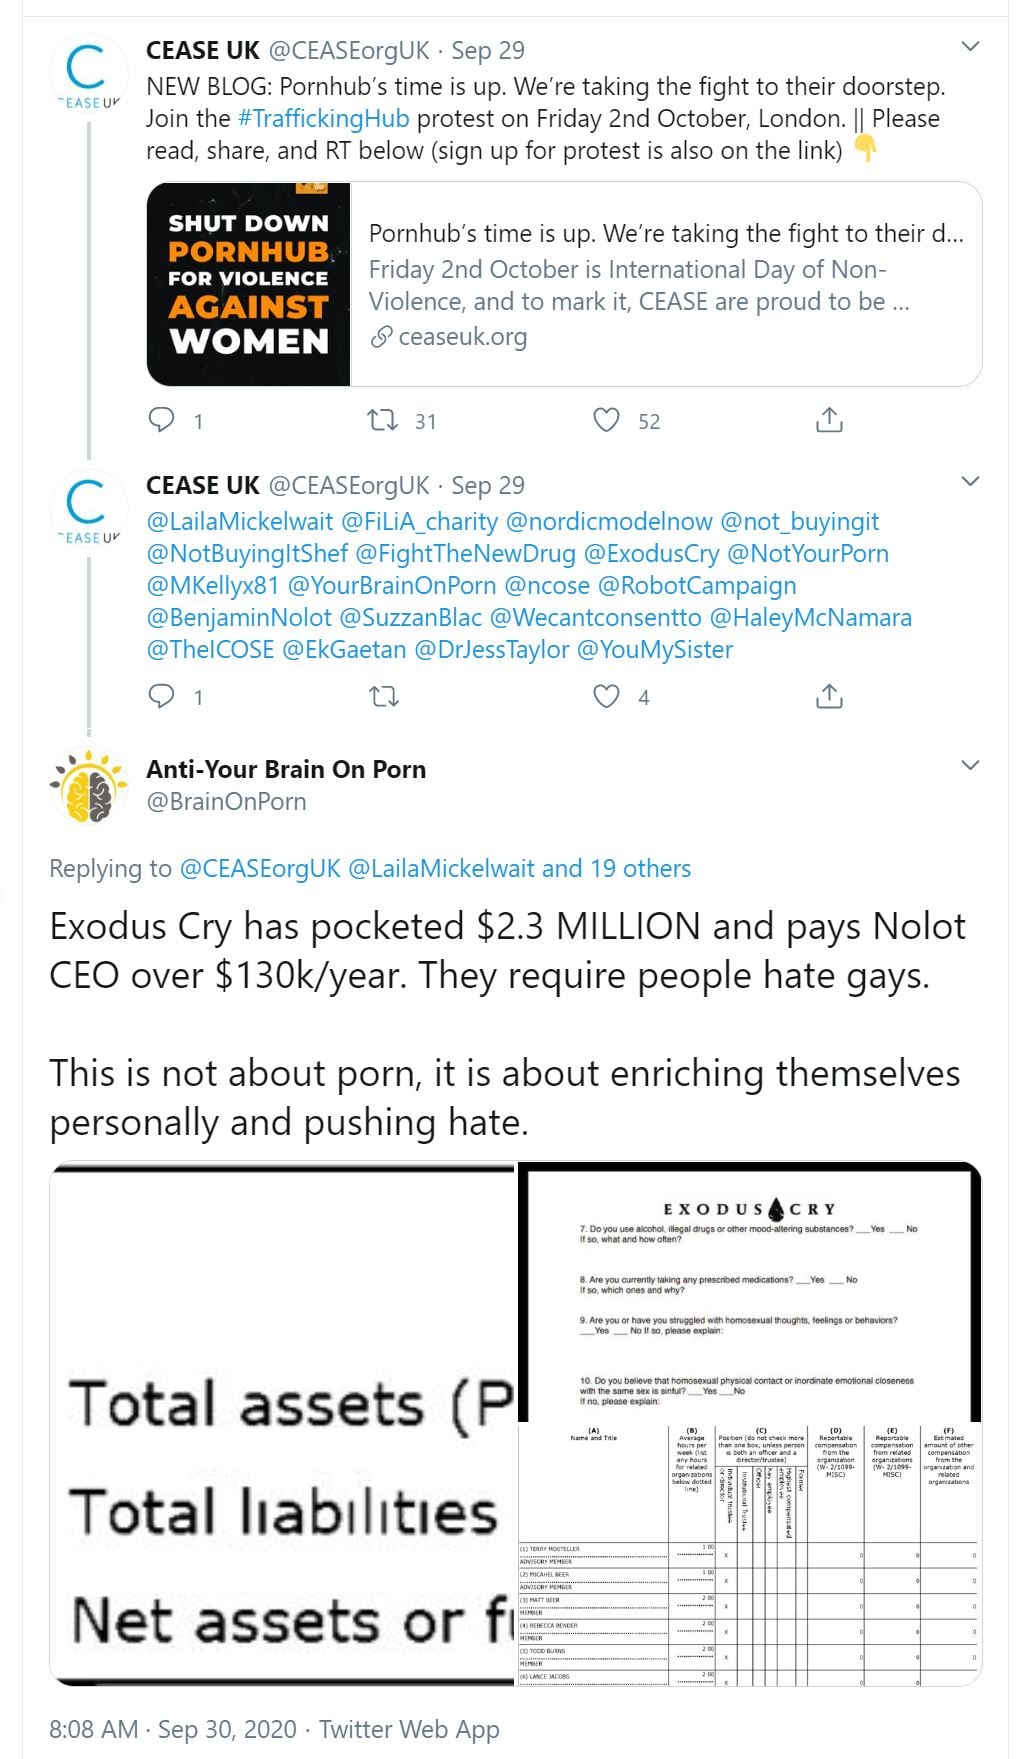Reply to the first CEASE UK tweet
Viewport: 1022px width, 1759px height.
tap(162, 420)
